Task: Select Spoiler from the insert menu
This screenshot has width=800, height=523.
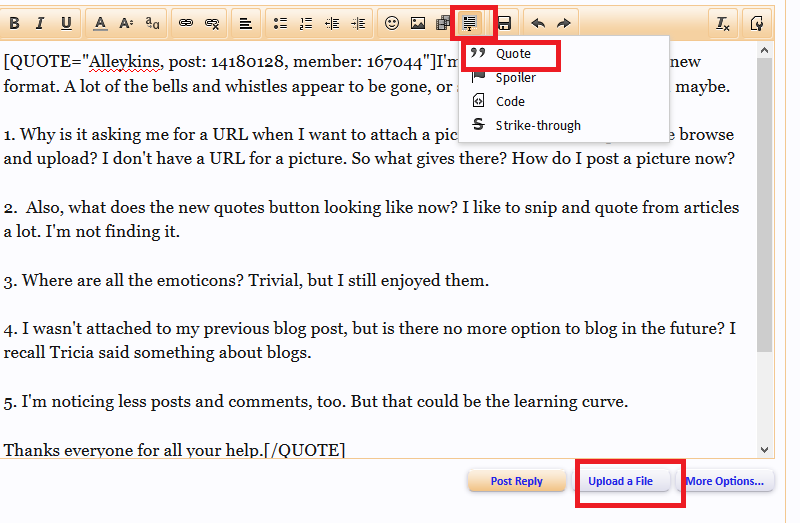Action: [x=516, y=78]
